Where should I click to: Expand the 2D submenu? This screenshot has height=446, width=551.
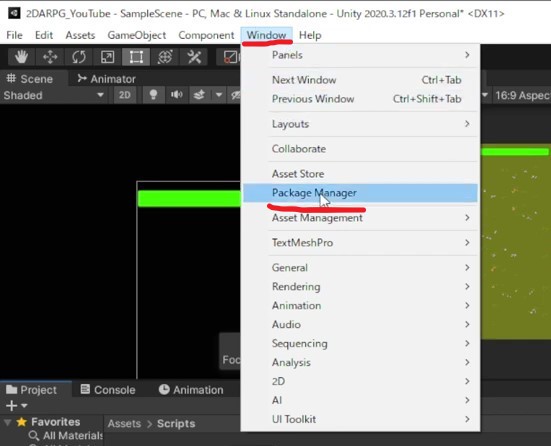(x=360, y=382)
